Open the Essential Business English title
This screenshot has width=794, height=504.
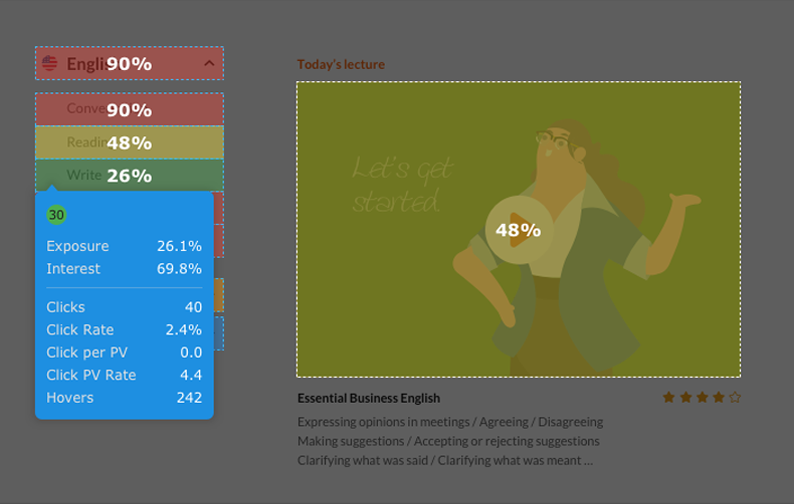369,398
